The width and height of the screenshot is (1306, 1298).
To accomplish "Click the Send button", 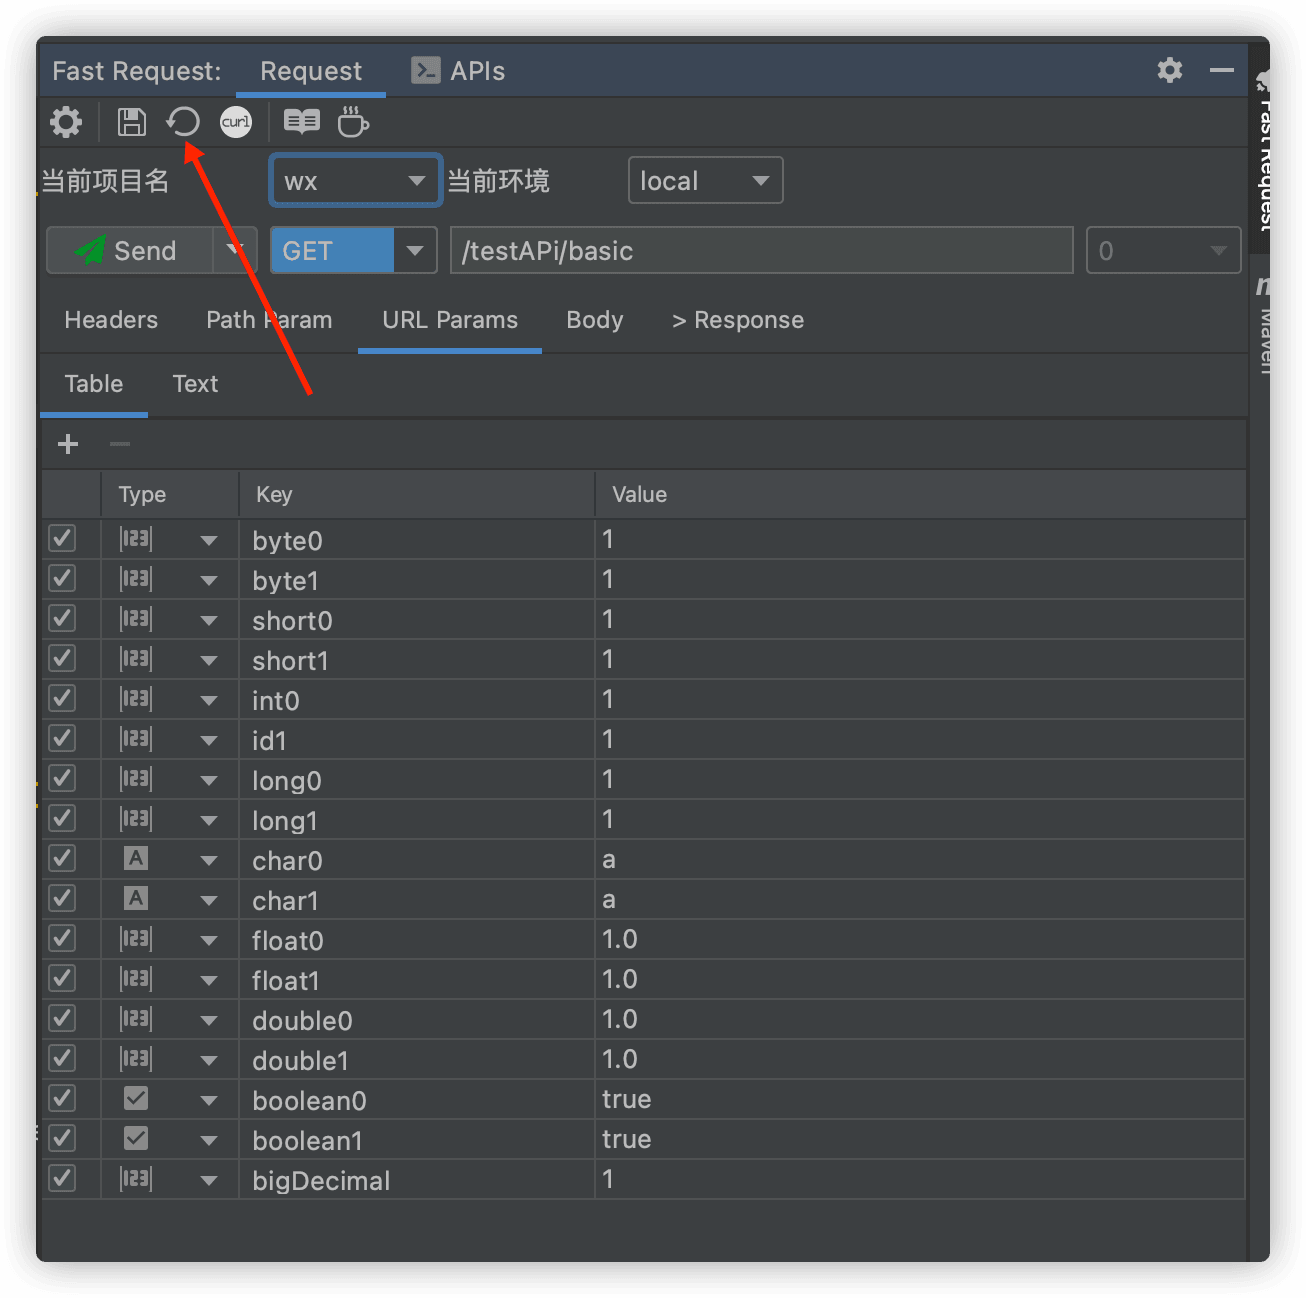I will coord(130,251).
